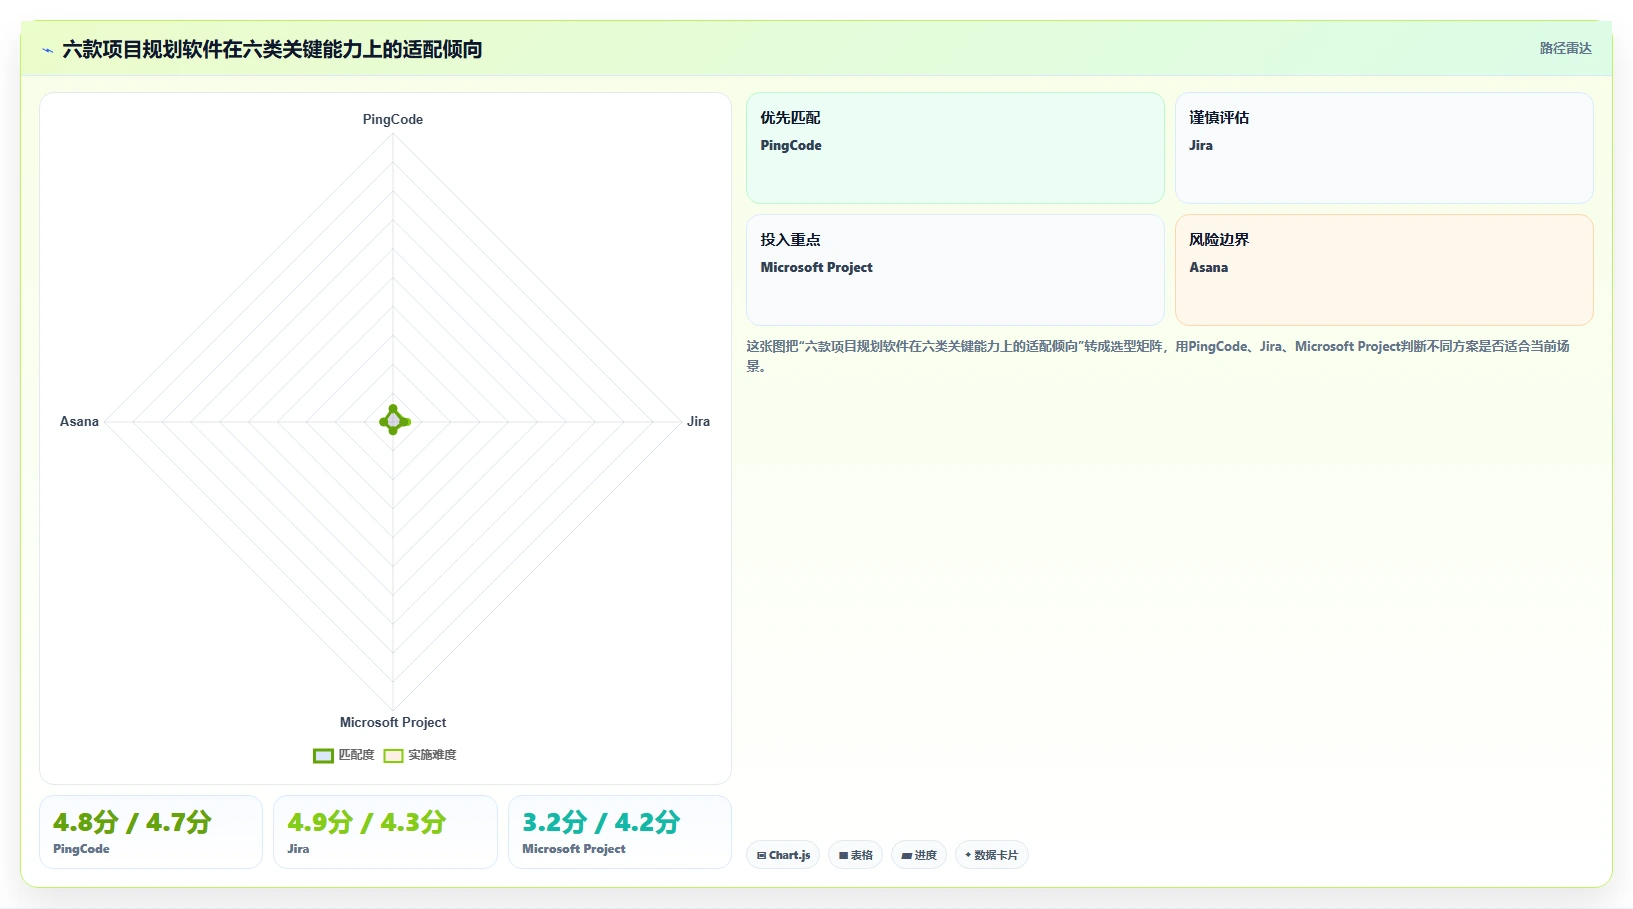The width and height of the screenshot is (1633, 909).
Task: Select the Chart.js tag chip
Action: point(783,855)
